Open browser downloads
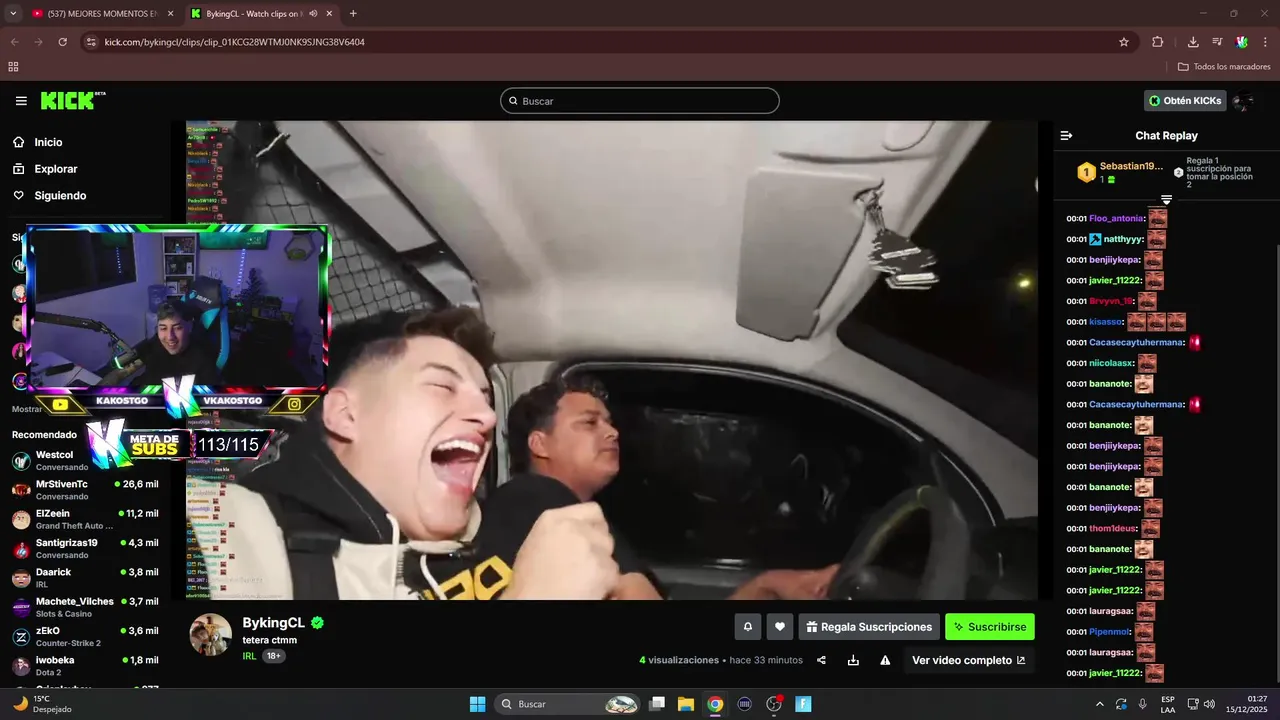1280x720 pixels. pos(1193,42)
